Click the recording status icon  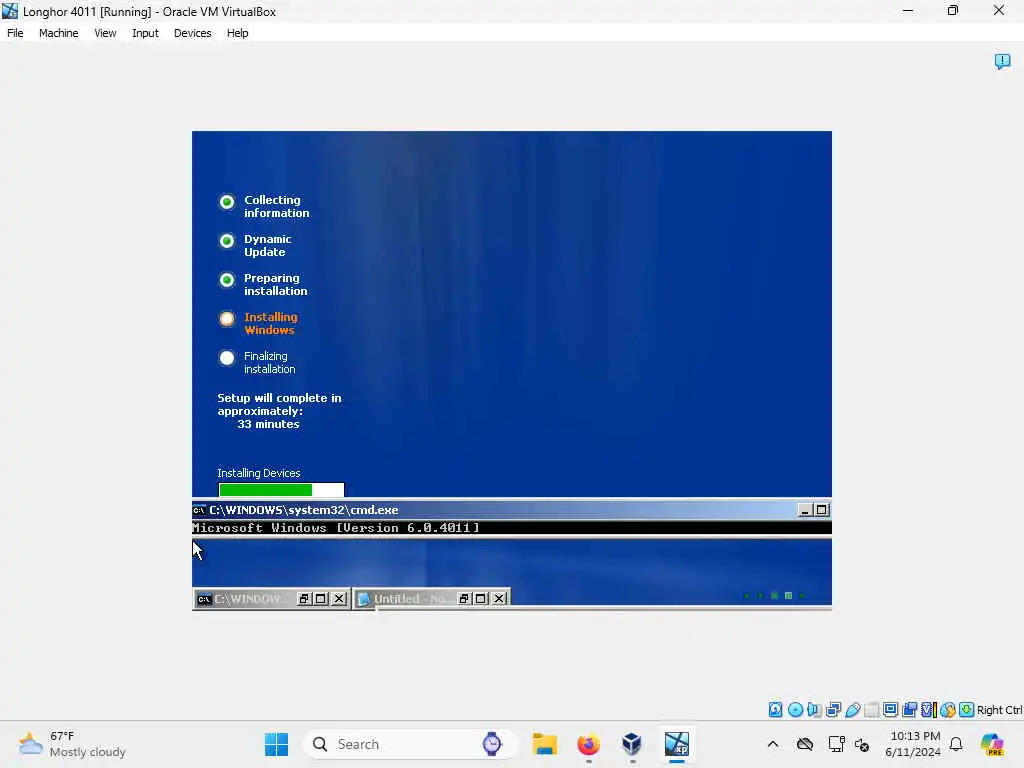909,710
